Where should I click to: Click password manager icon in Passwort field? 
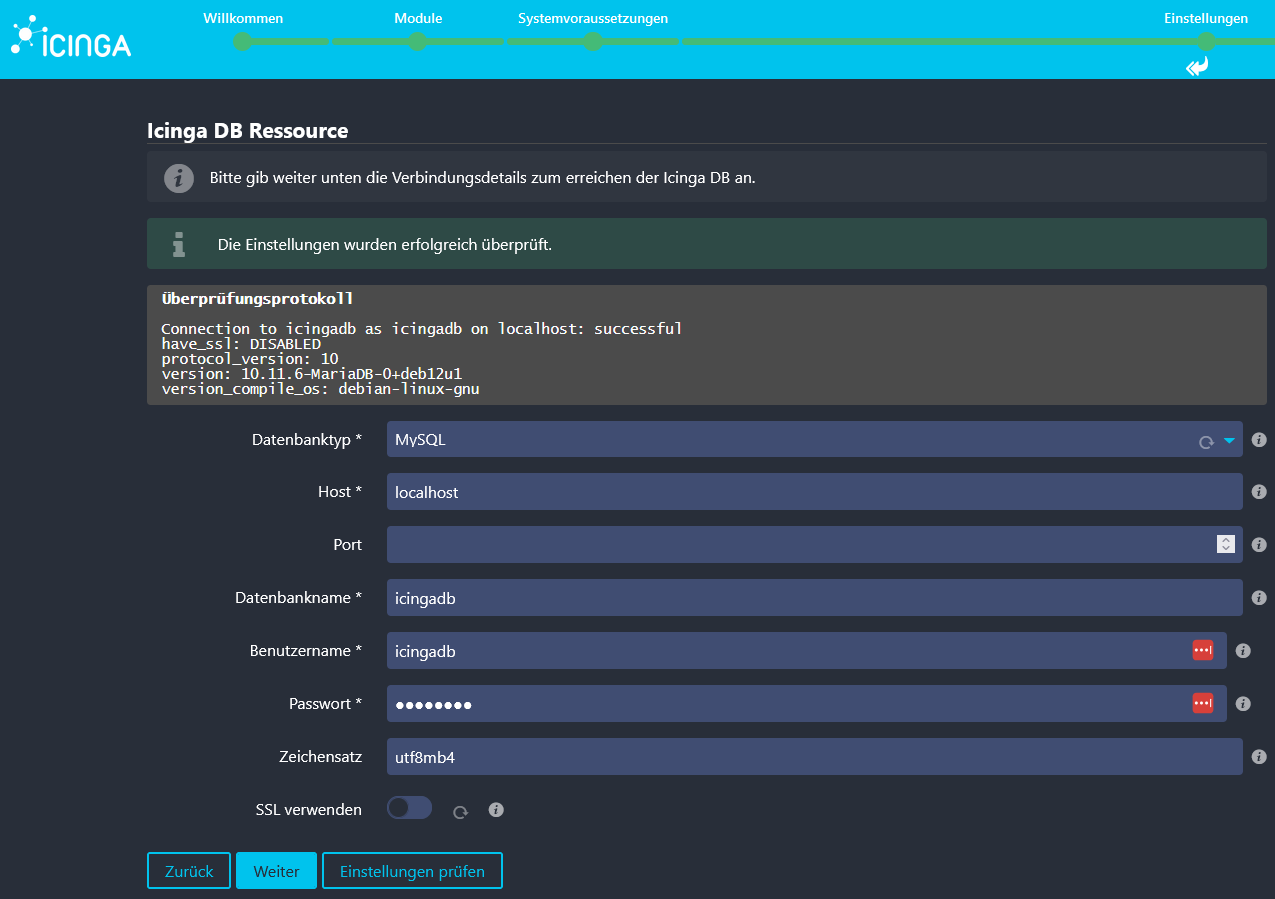[1203, 703]
